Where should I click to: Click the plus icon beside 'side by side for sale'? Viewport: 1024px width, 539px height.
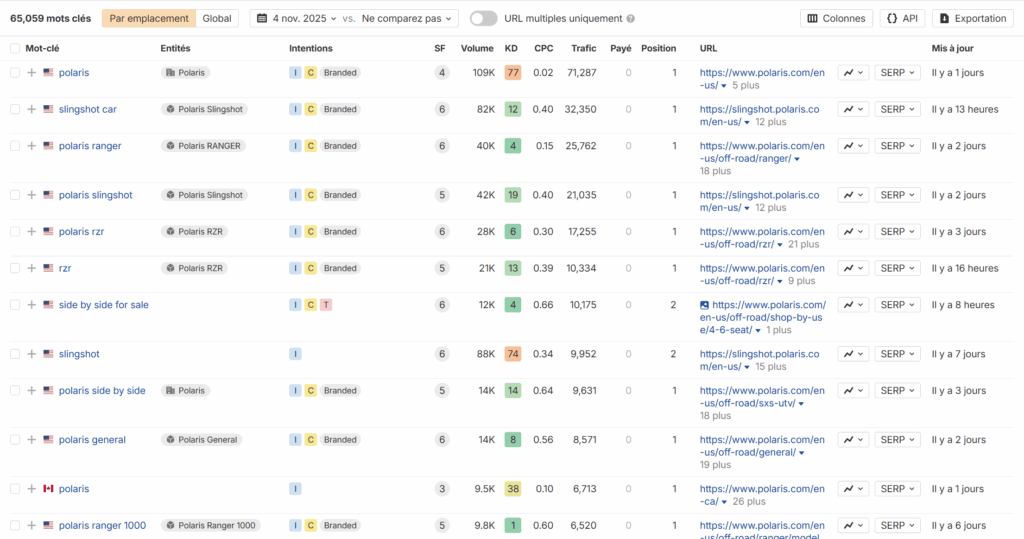tap(31, 304)
